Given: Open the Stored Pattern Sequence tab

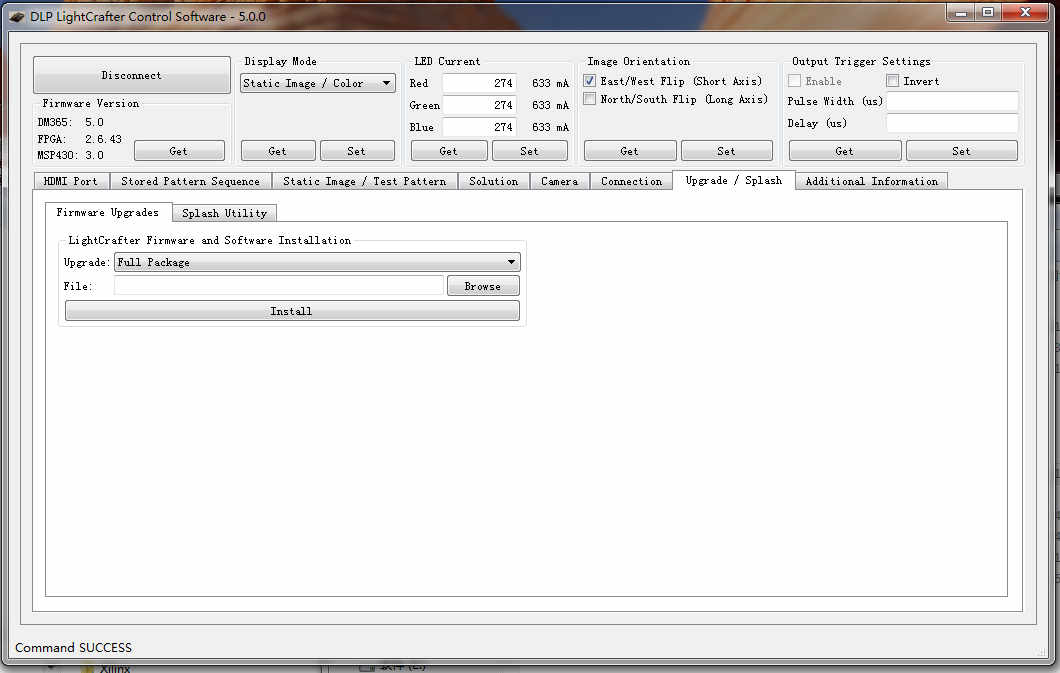Looking at the screenshot, I should pos(191,181).
